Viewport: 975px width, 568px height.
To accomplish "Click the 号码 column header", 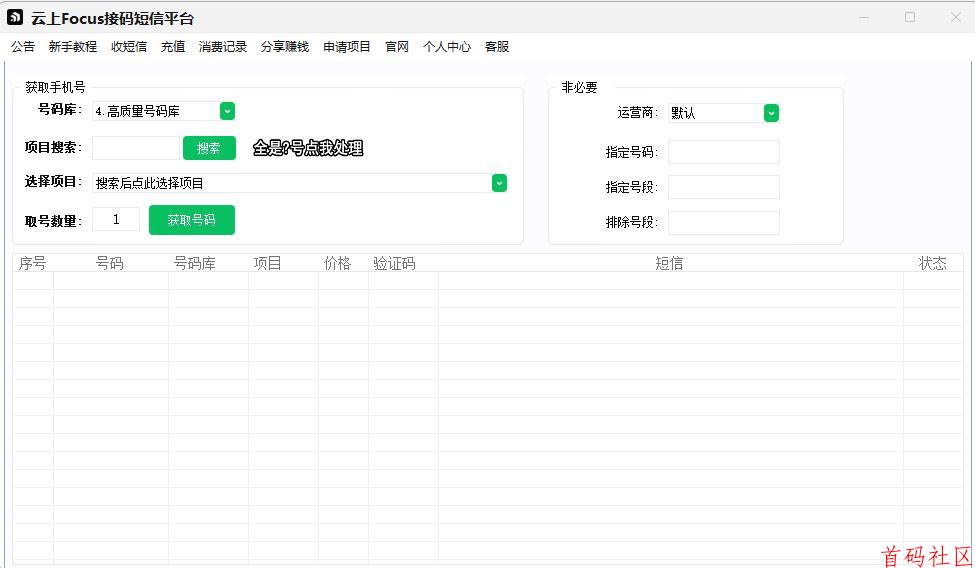I will pos(110,263).
